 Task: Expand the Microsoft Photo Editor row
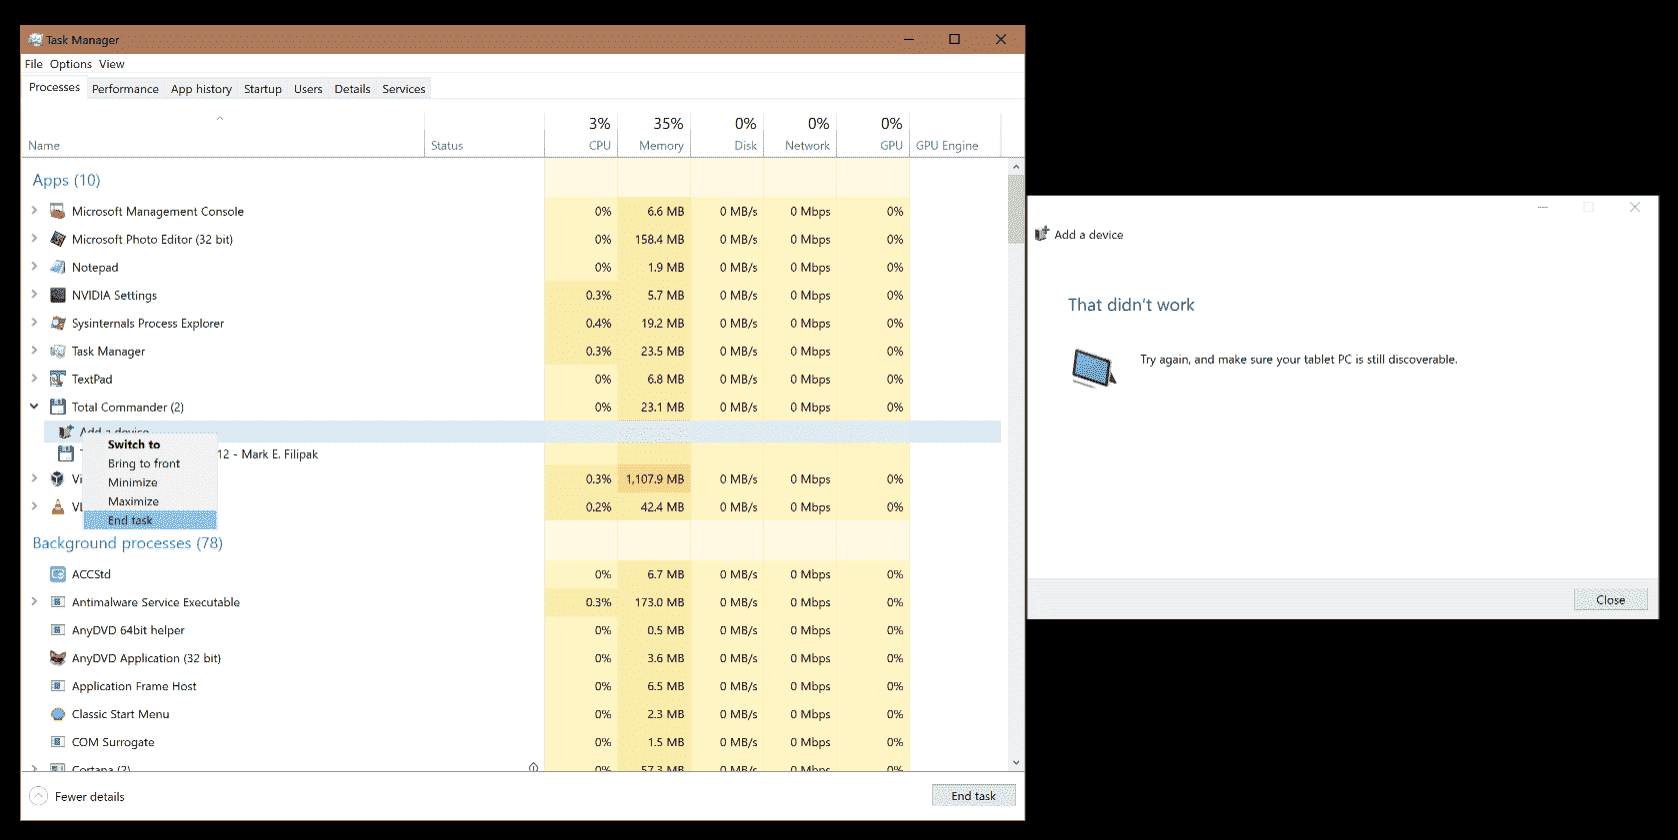(x=34, y=239)
